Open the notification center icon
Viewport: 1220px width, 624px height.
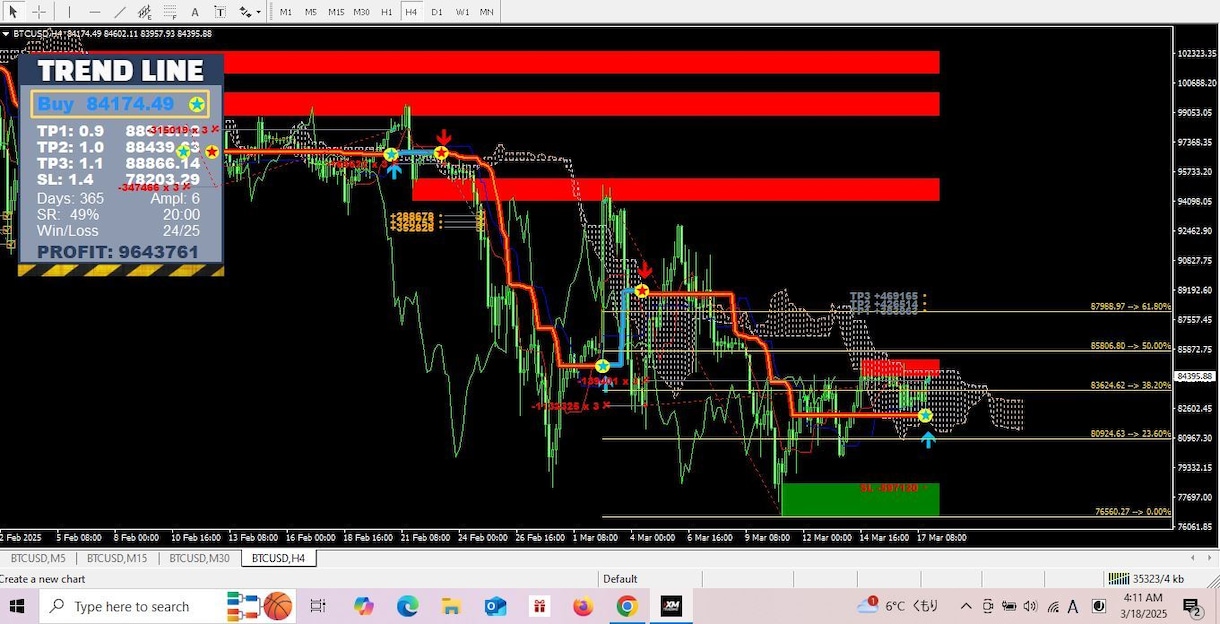coord(1192,606)
